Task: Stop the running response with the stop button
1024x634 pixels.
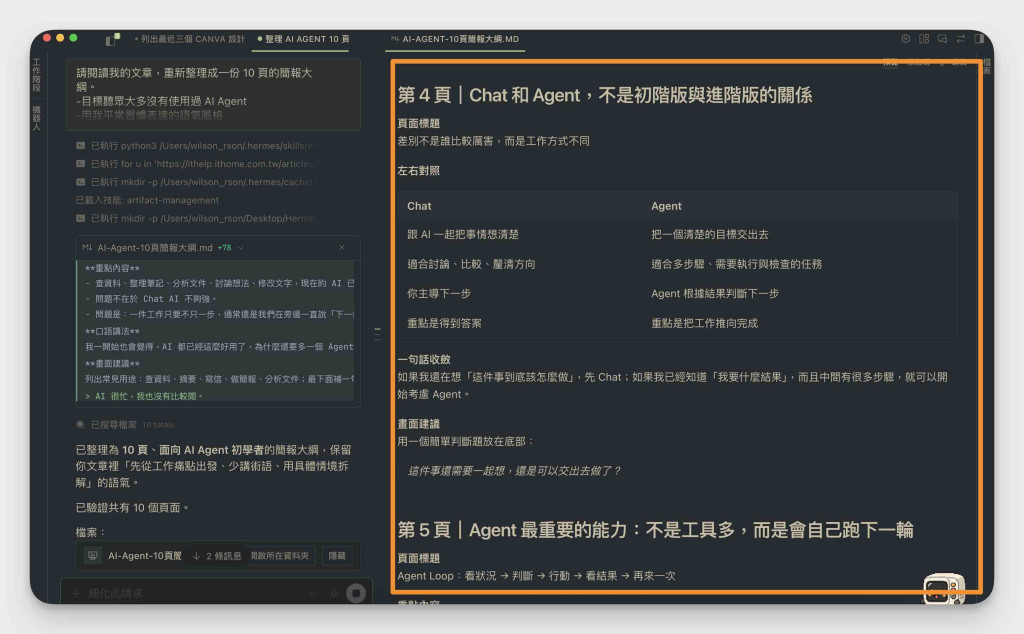Action: point(356,593)
